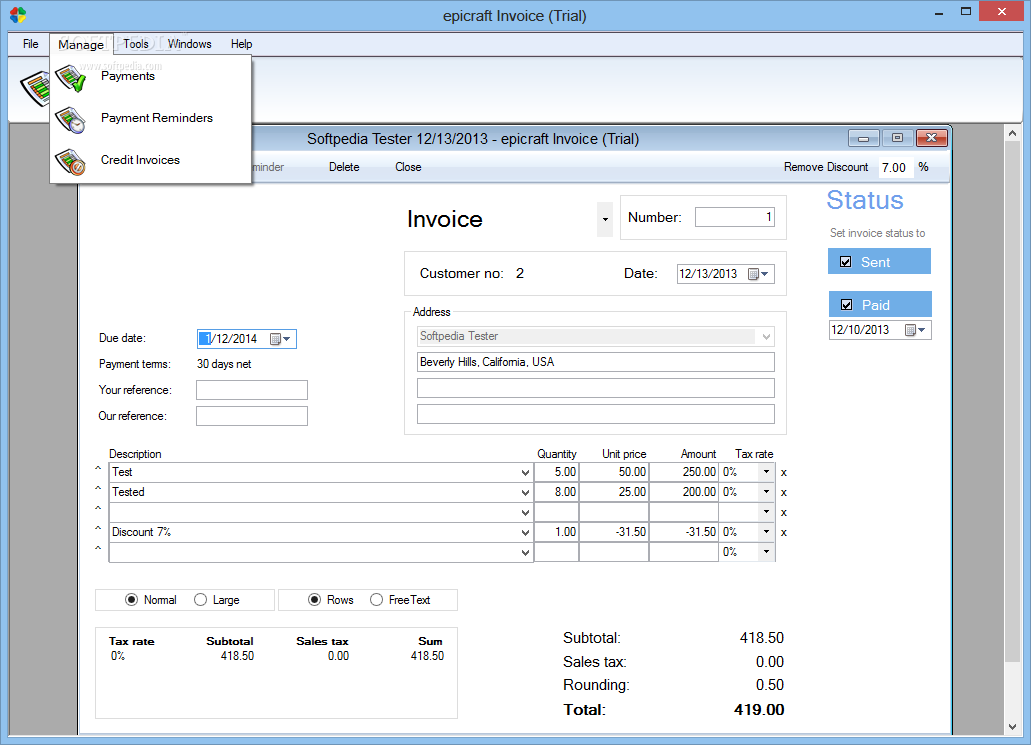The width and height of the screenshot is (1031, 745).
Task: Move the Discount 7% row up
Action: 98,529
